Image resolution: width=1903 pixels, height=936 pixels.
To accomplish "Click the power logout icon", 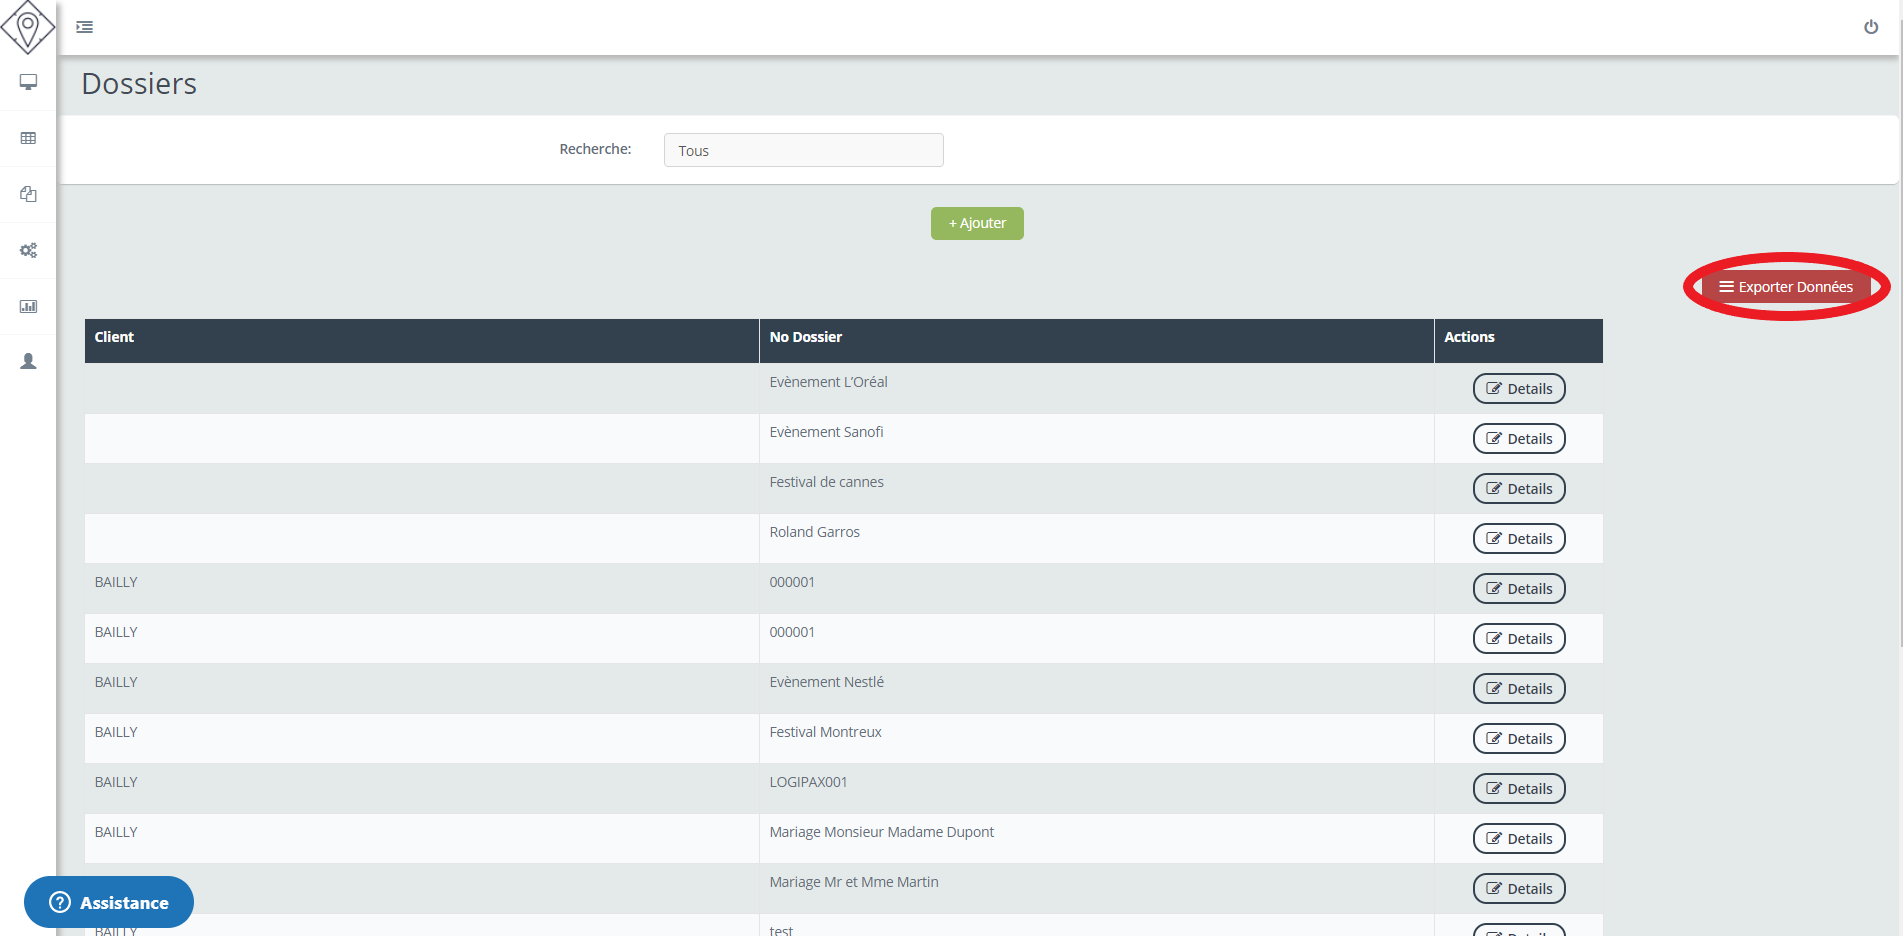I will click(x=1870, y=27).
